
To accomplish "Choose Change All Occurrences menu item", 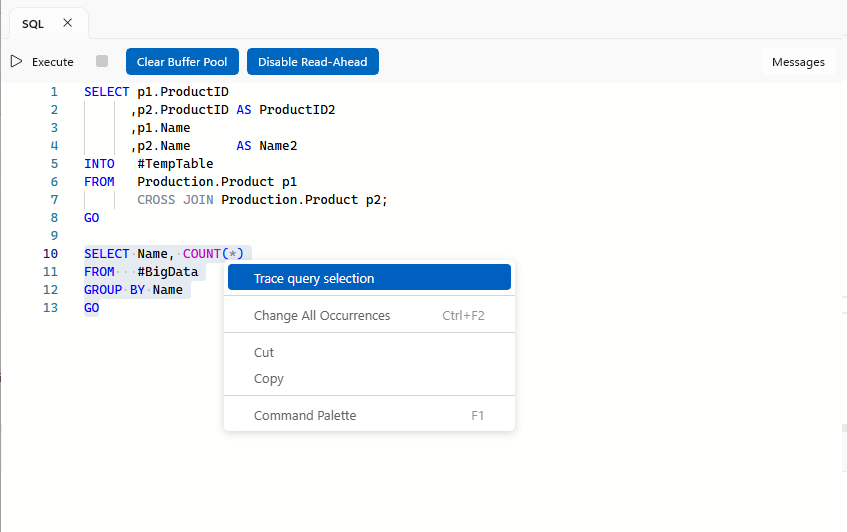I will (369, 315).
